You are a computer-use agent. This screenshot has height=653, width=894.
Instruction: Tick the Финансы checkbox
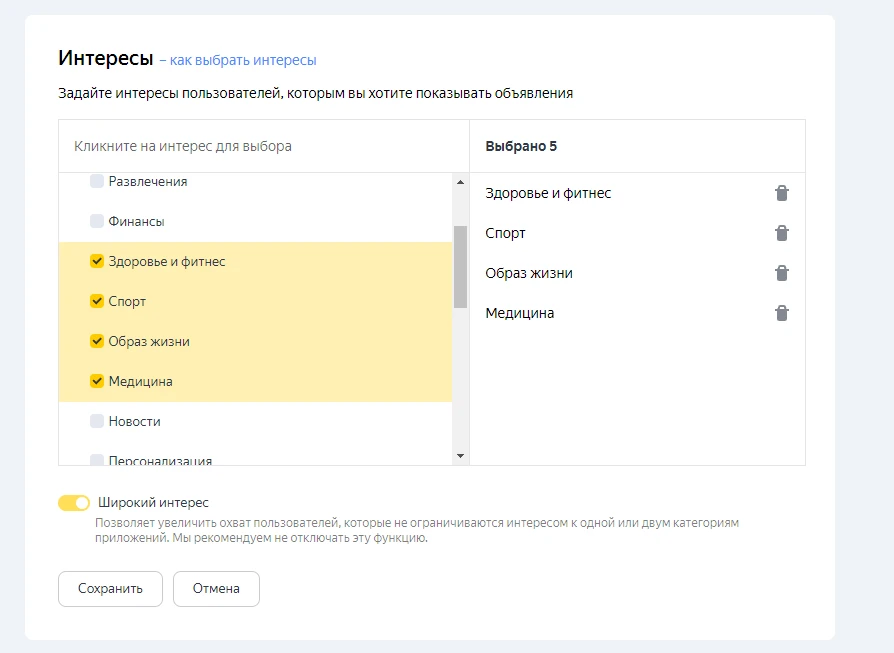97,221
